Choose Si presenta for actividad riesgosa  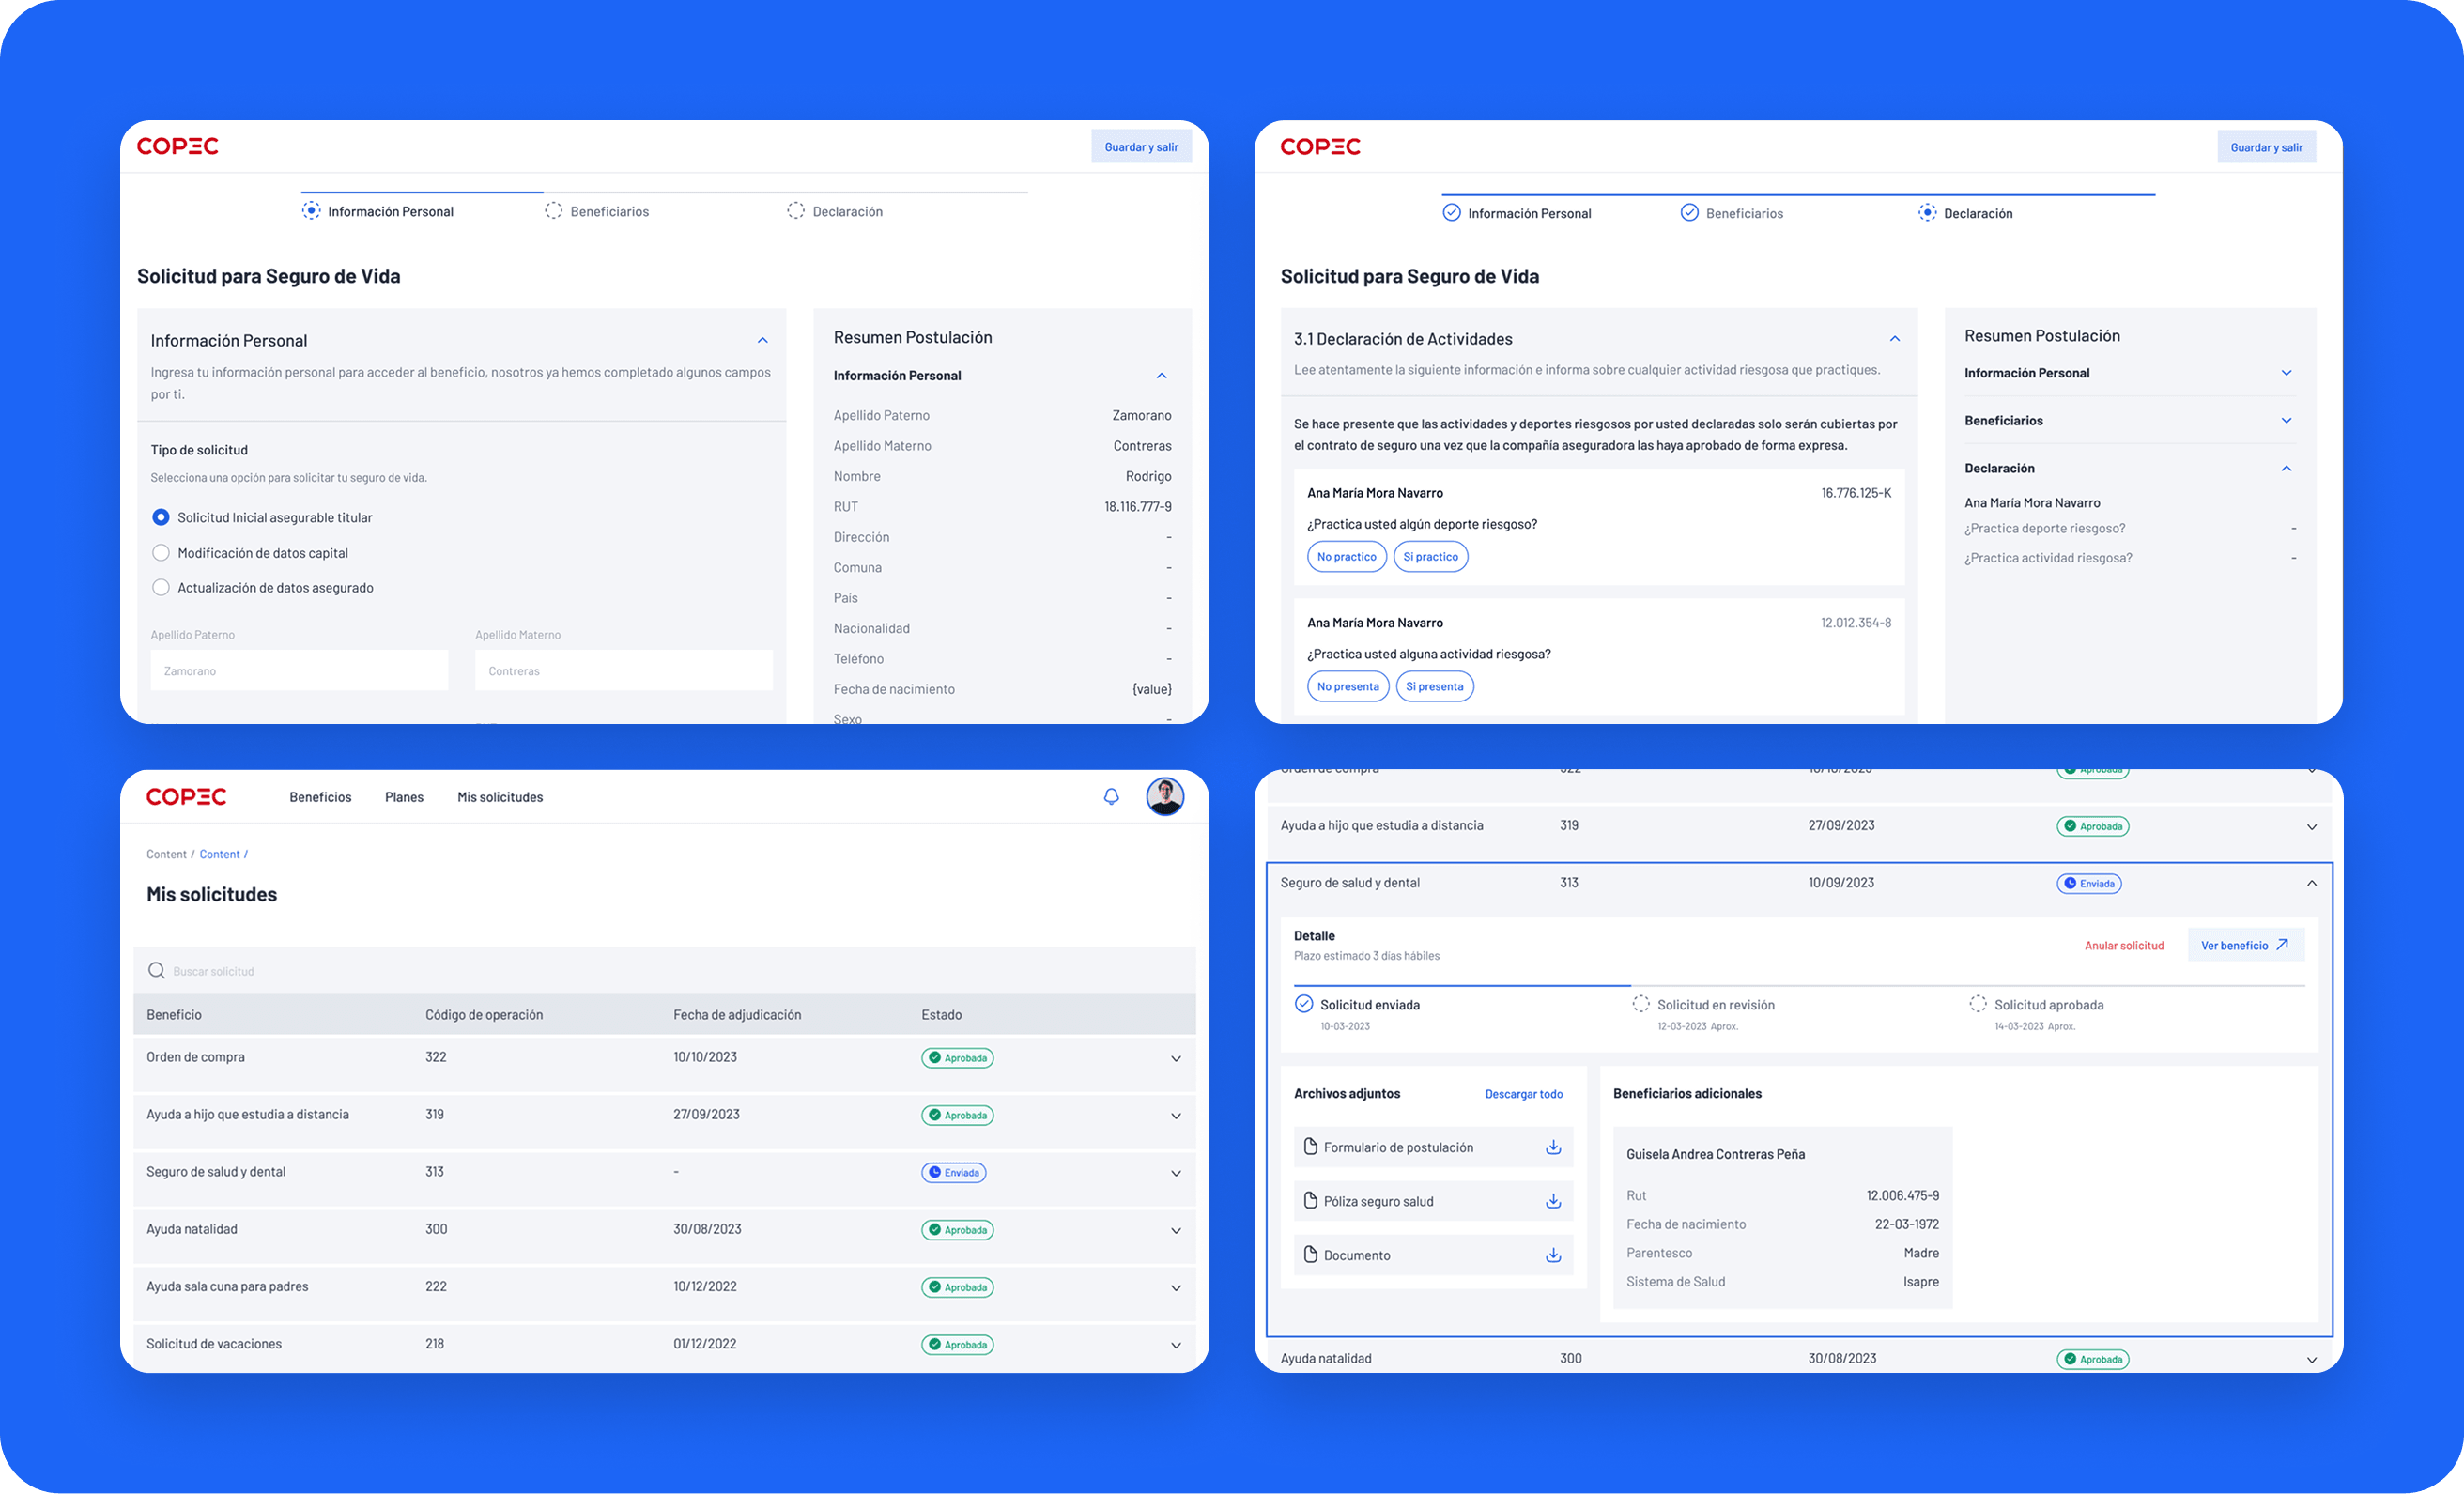[x=1434, y=686]
